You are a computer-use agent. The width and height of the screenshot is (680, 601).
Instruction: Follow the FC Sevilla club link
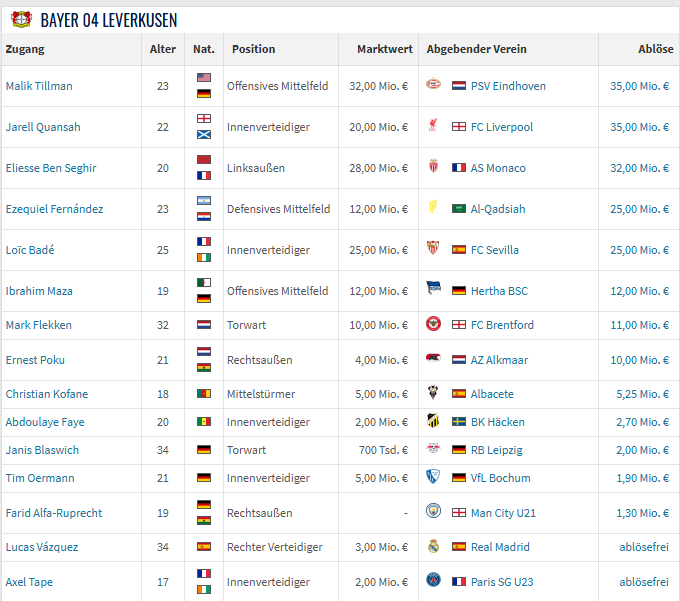[495, 250]
